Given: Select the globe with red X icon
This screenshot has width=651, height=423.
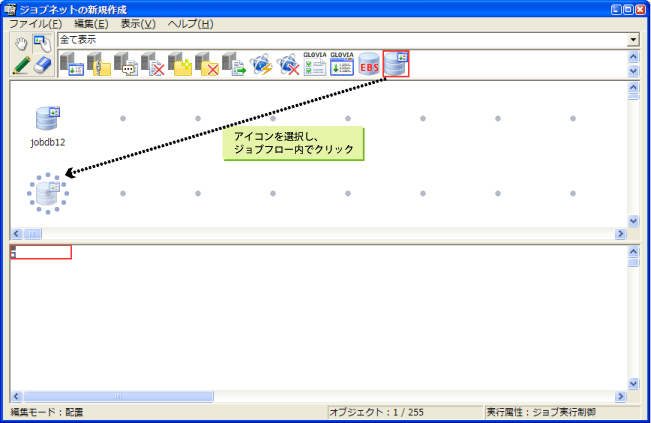Looking at the screenshot, I should pyautogui.click(x=288, y=64).
